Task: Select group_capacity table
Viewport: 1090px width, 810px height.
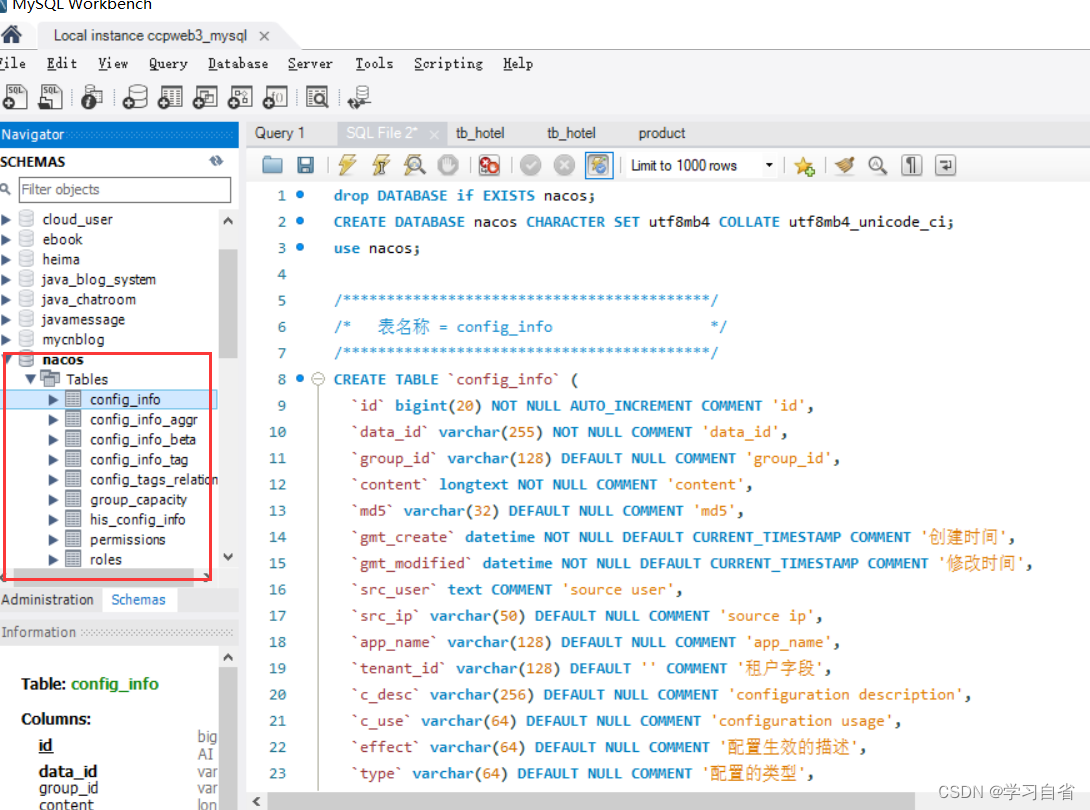Action: pos(138,500)
